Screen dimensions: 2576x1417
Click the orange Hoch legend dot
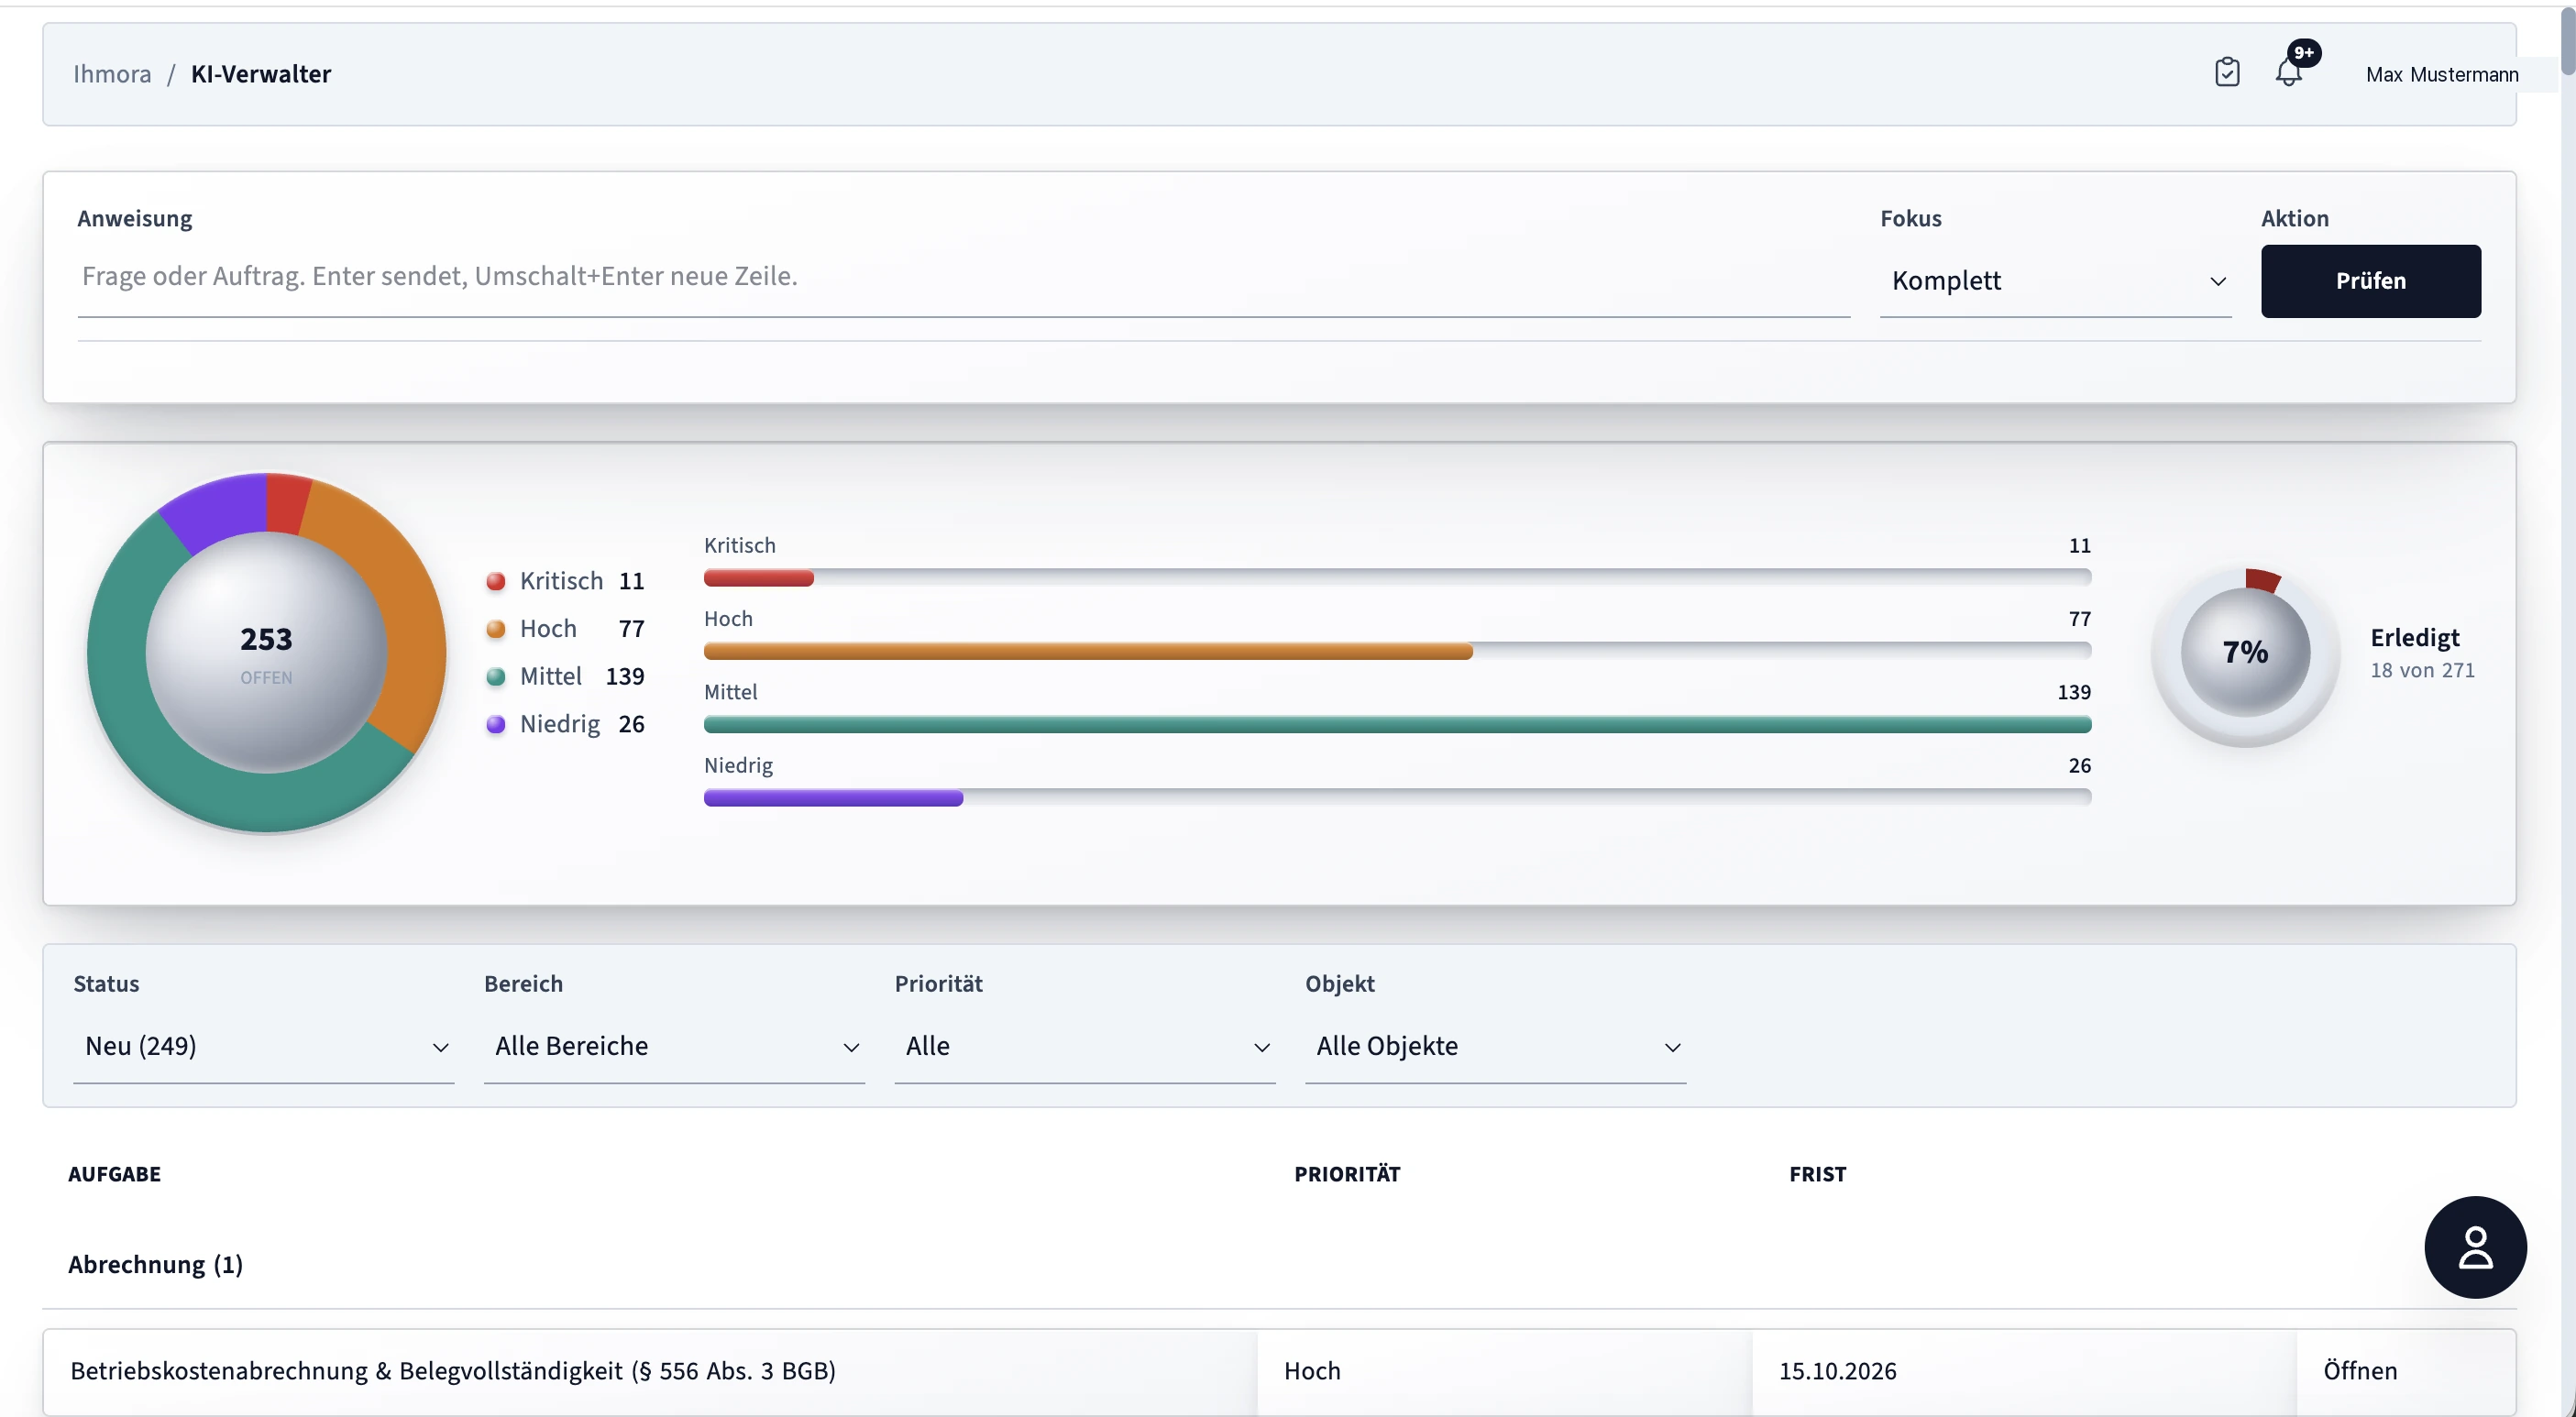tap(495, 629)
